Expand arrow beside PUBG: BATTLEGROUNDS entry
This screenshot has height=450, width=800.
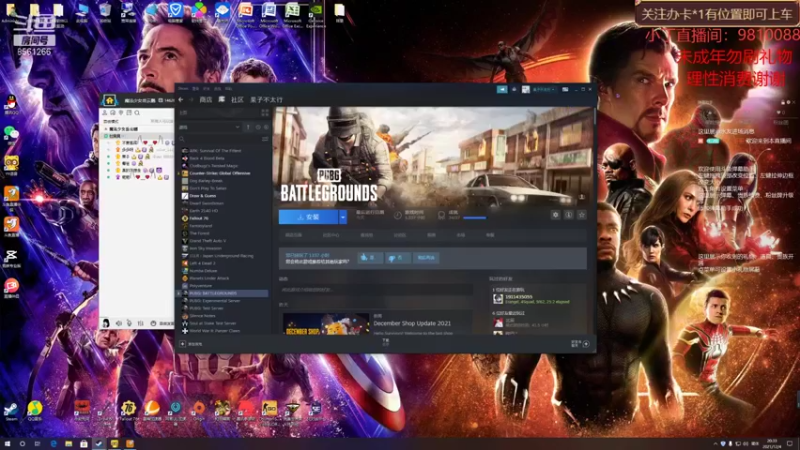[179, 293]
